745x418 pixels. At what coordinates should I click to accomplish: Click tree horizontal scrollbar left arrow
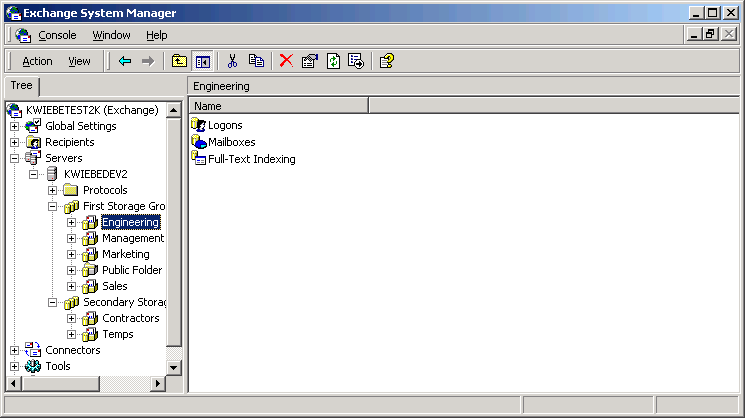point(13,383)
